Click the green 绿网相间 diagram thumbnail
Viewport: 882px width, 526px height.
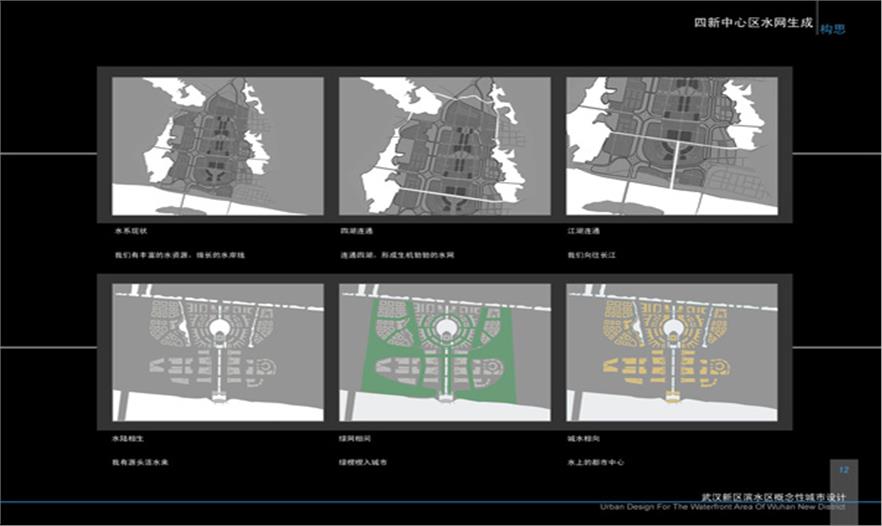tap(444, 352)
